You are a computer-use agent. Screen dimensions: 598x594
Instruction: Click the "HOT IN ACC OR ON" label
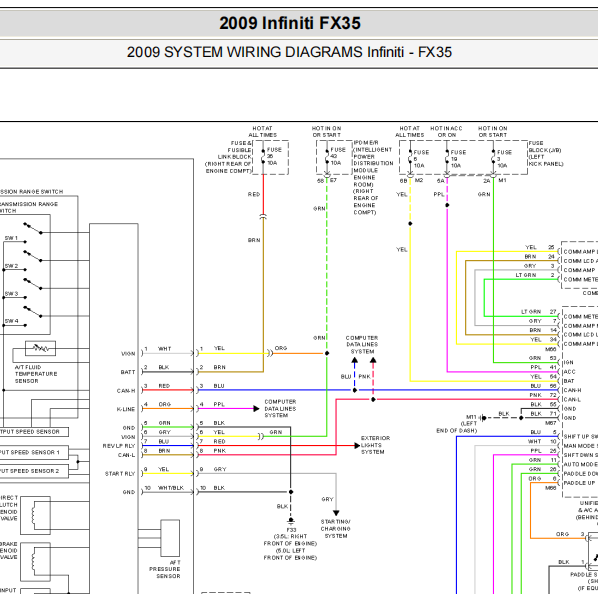446,132
